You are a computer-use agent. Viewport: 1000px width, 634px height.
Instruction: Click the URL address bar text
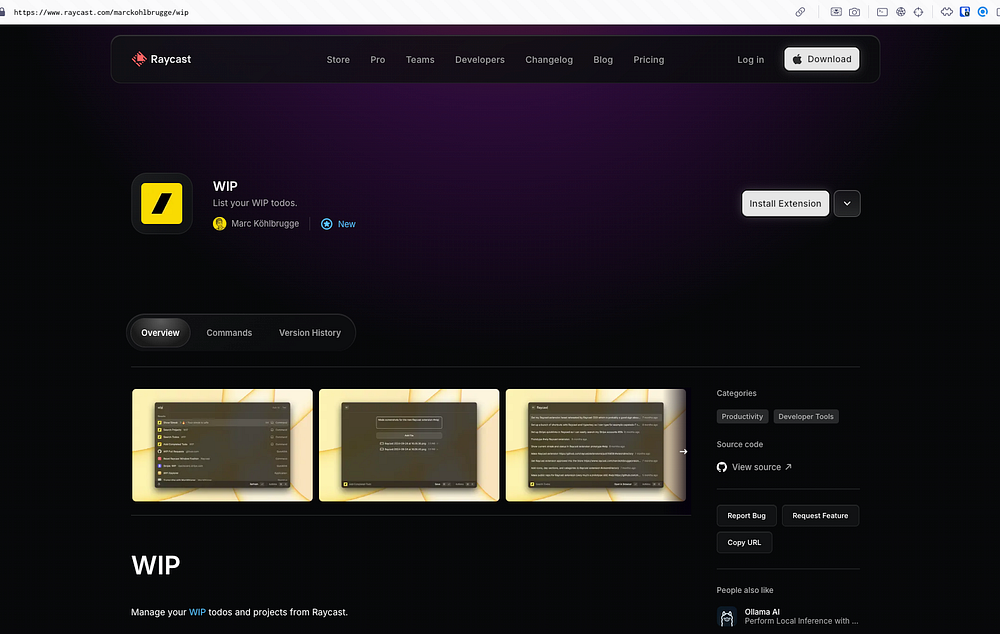tap(101, 12)
